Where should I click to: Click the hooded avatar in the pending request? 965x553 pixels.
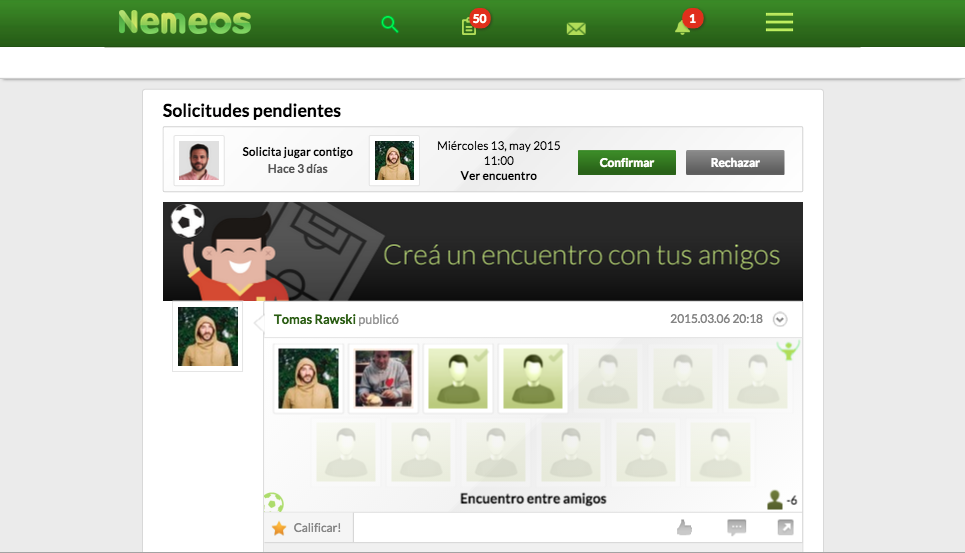coord(394,161)
